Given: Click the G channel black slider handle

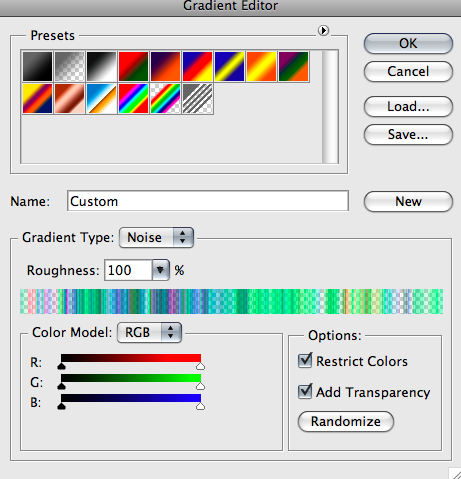Looking at the screenshot, I should (61, 386).
